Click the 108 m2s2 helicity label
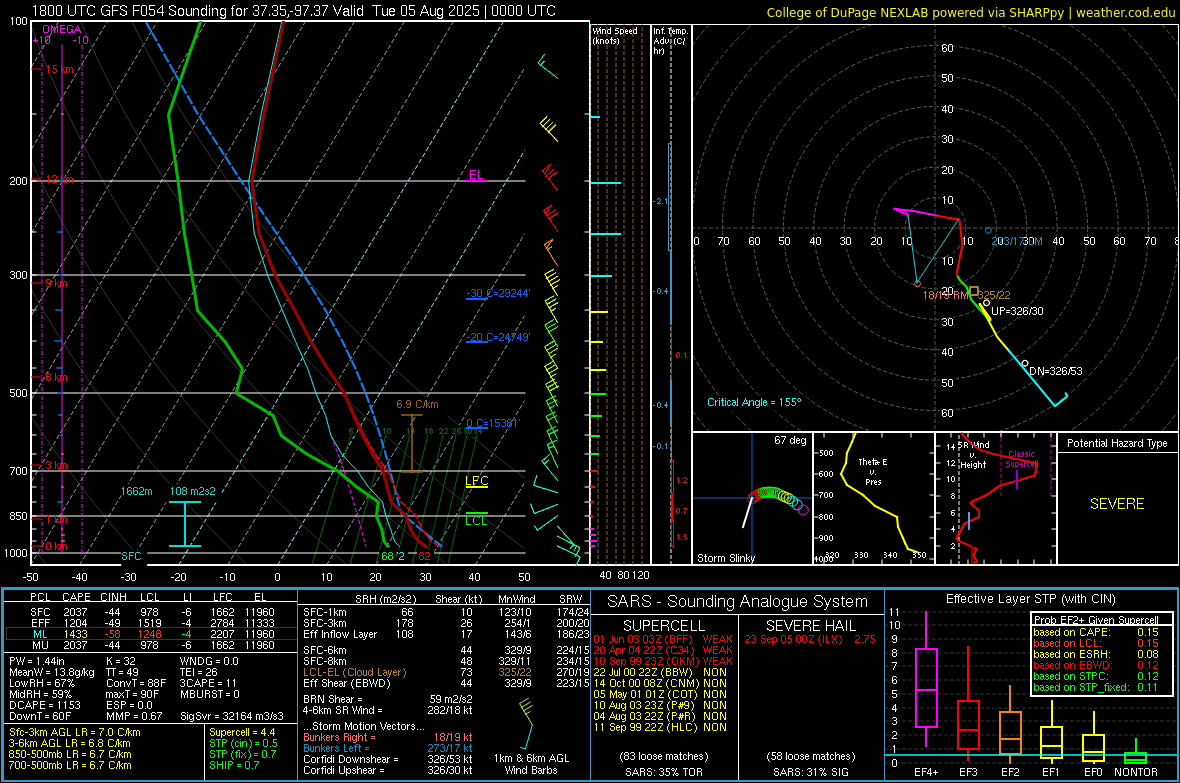The width and height of the screenshot is (1180, 783). [193, 491]
